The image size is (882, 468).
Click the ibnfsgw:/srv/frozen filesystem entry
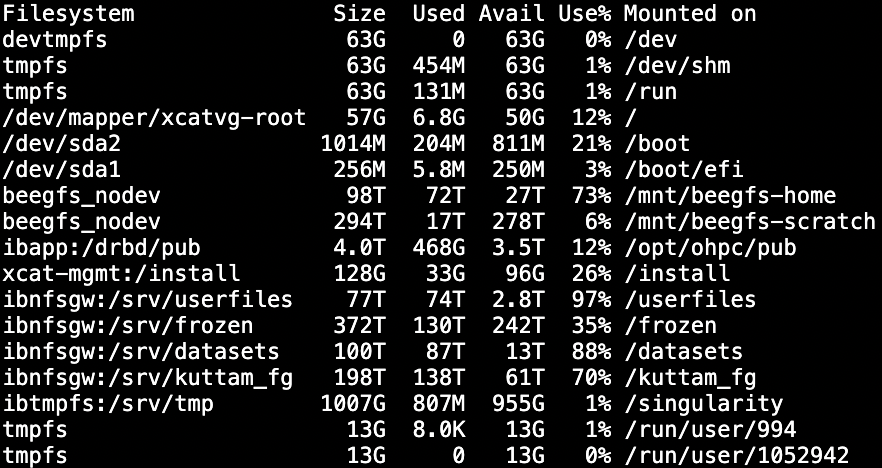[x=127, y=326]
